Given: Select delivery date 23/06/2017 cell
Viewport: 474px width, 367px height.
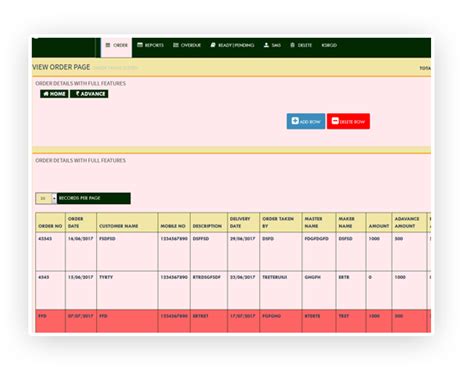Looking at the screenshot, I should tap(243, 290).
